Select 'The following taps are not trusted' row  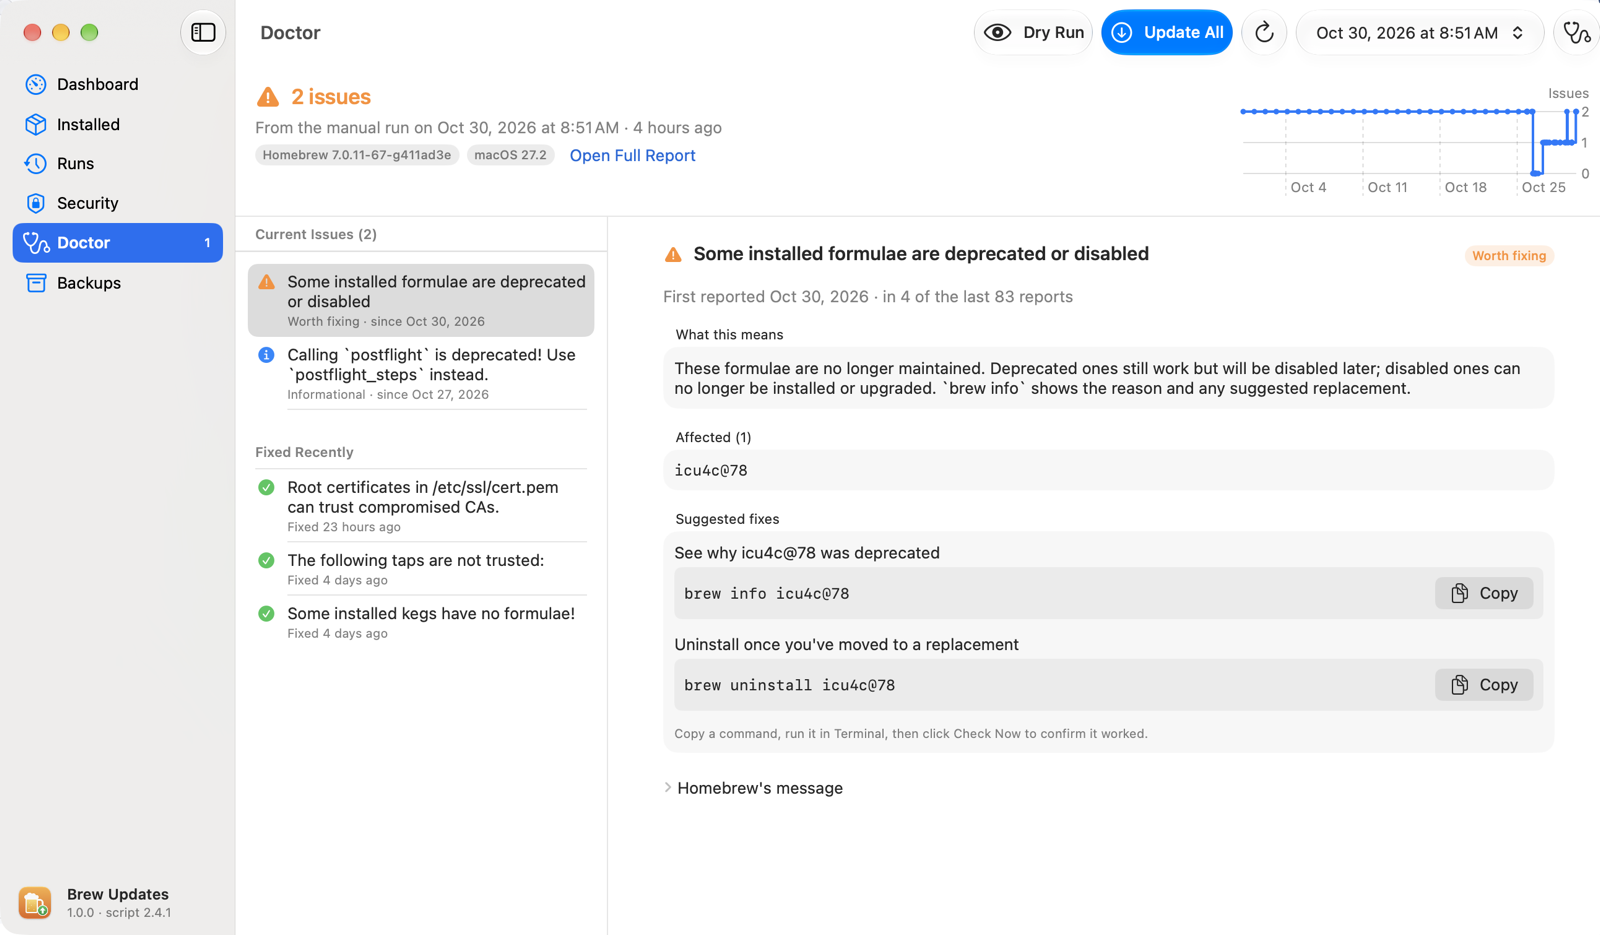[x=421, y=568]
